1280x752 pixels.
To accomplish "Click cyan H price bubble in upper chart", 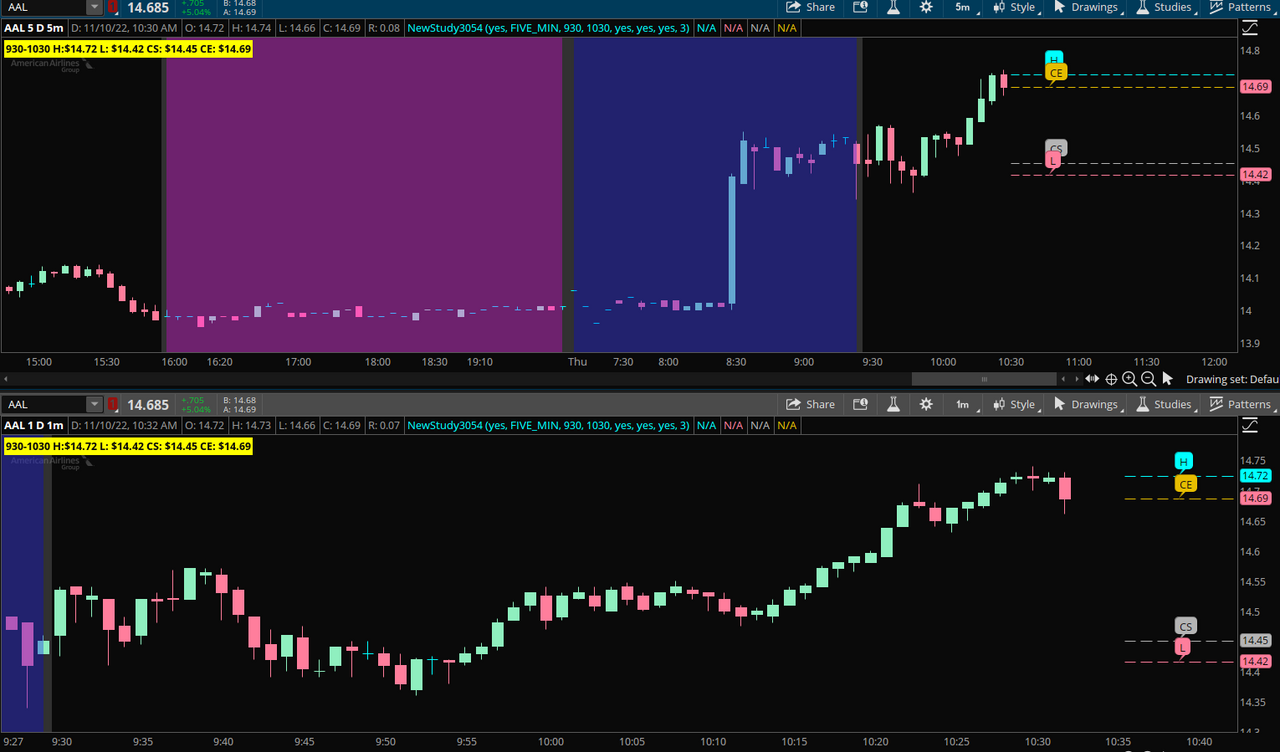I will click(1055, 59).
